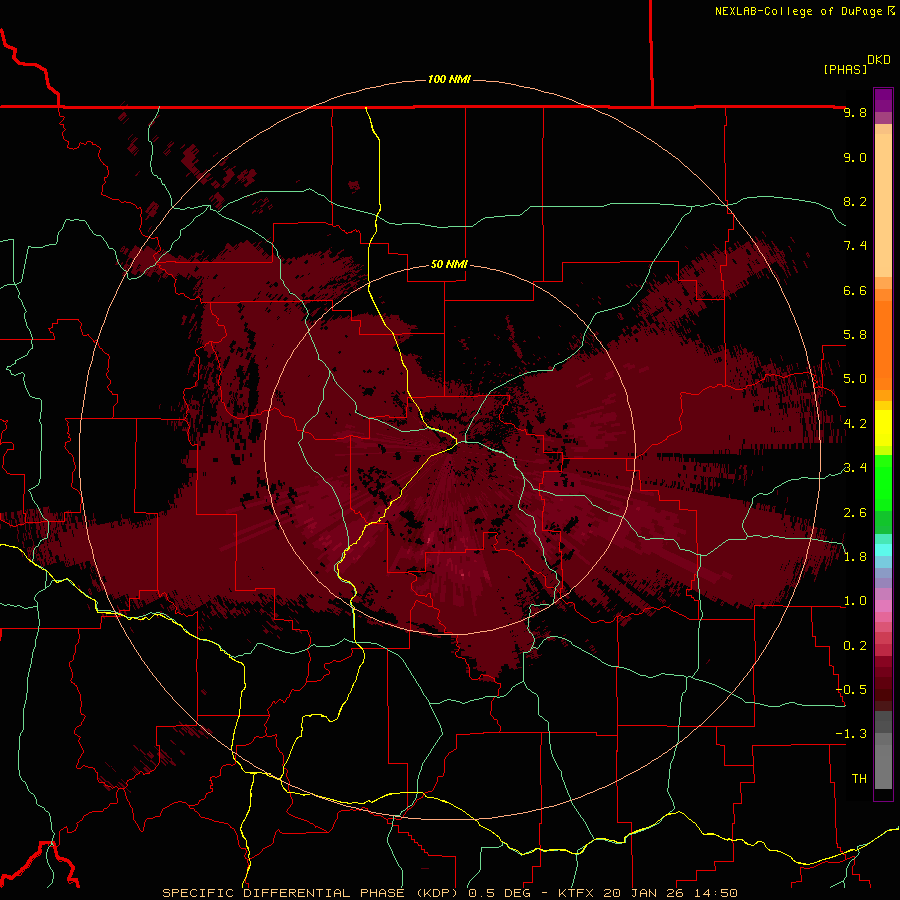Click the purple top segment of color bar
The height and width of the screenshot is (900, 900).
click(883, 100)
